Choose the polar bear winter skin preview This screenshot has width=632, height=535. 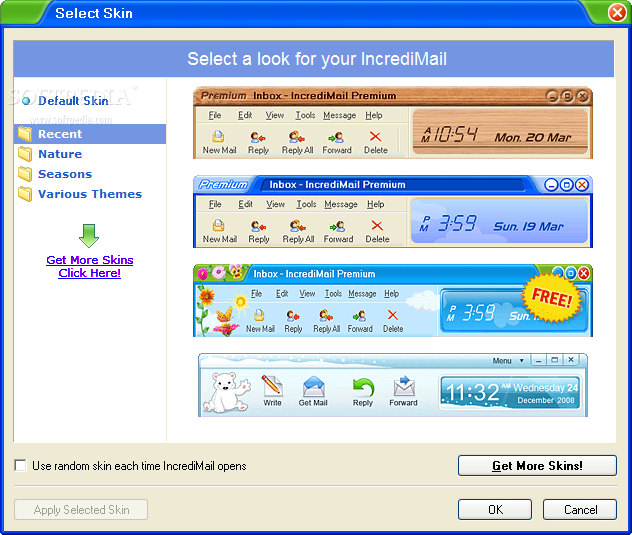pos(393,385)
